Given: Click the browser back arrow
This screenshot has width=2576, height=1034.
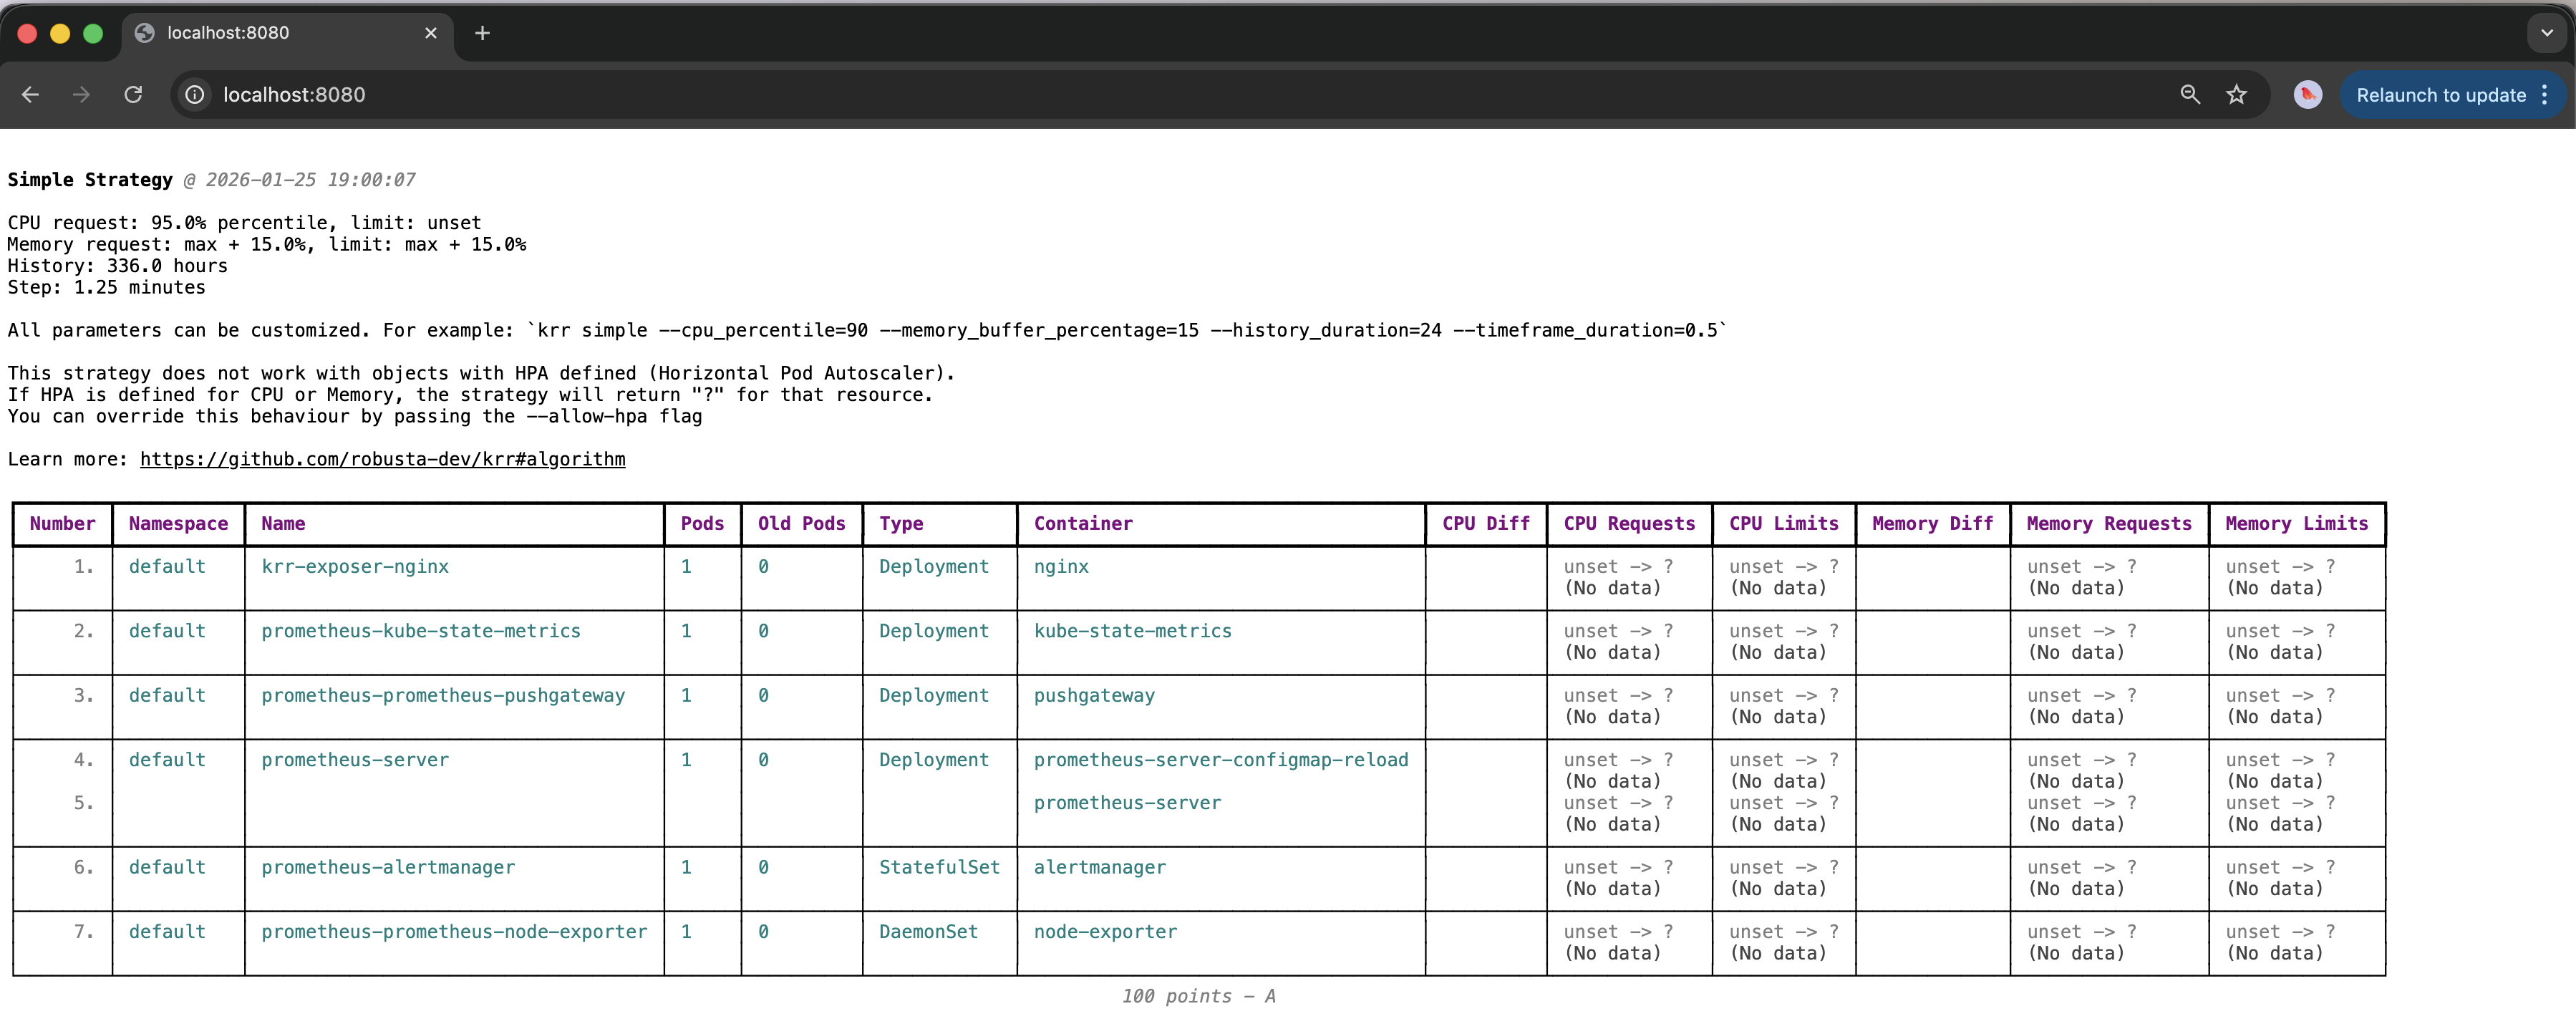Looking at the screenshot, I should [30, 94].
